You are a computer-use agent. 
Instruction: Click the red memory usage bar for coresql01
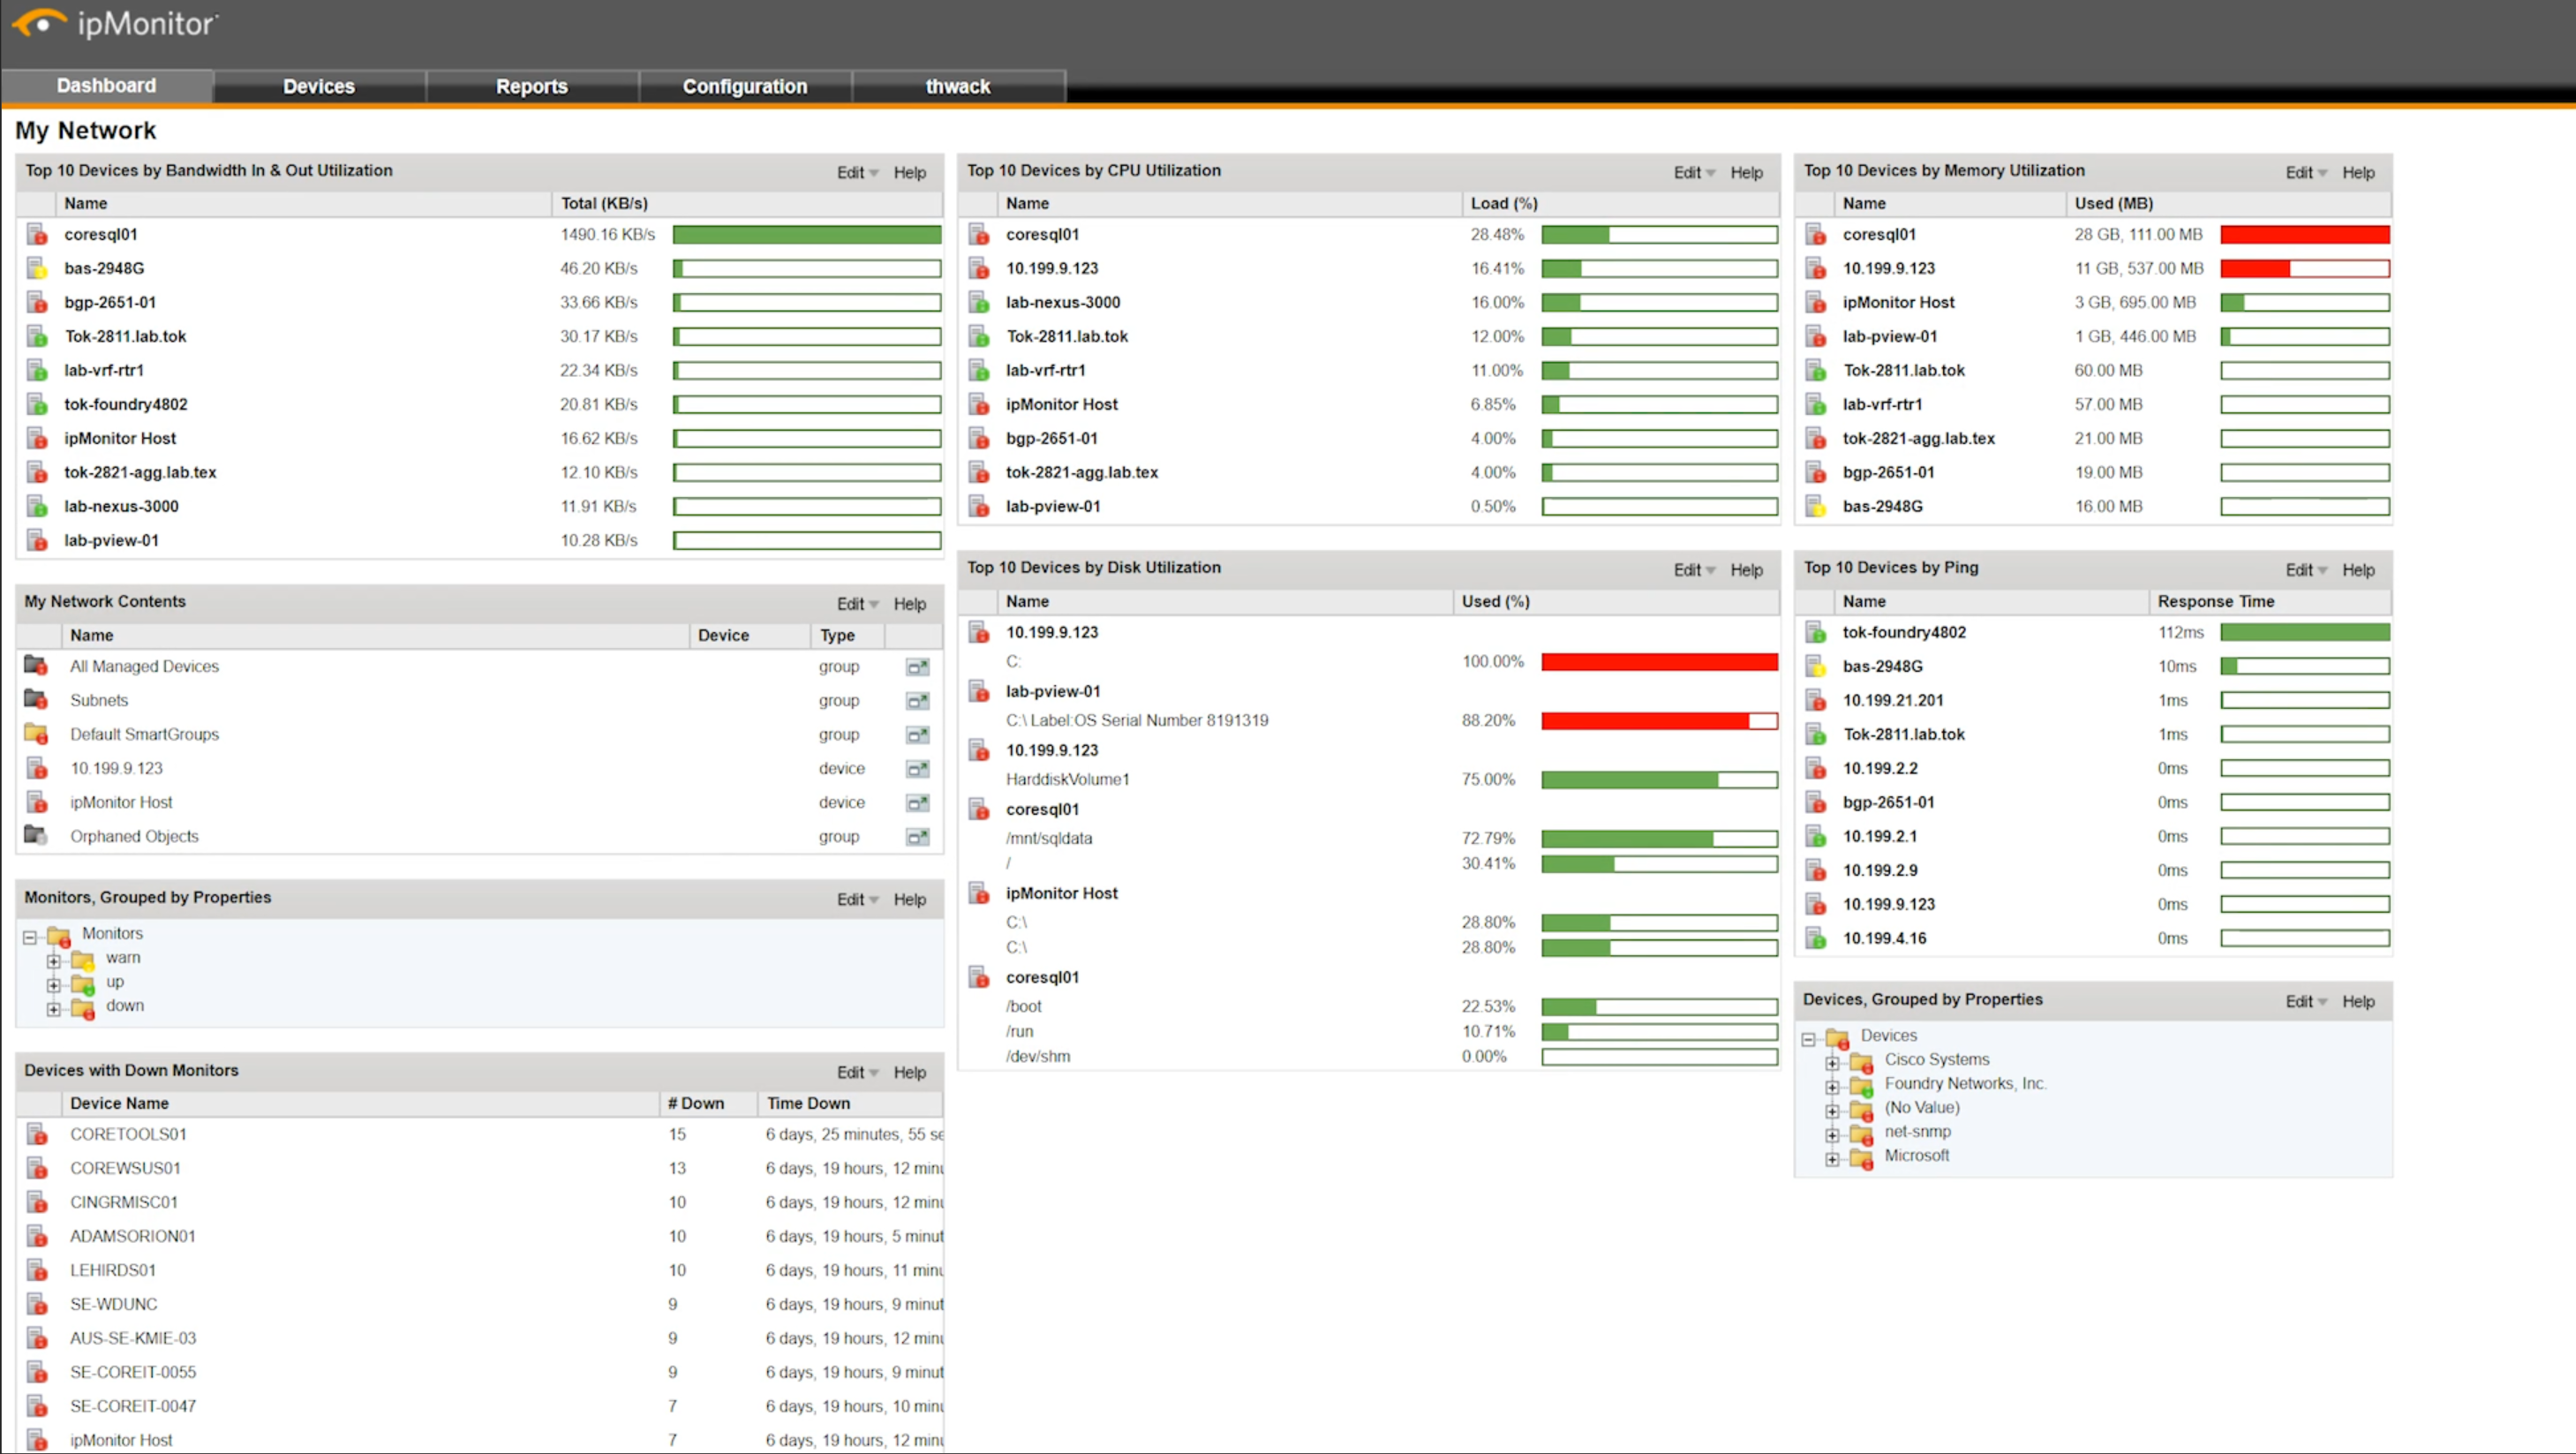tap(2305, 234)
